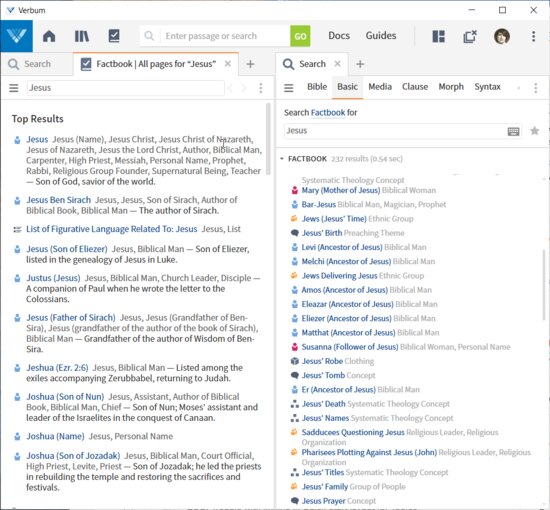Open Justus (Jesus) link
This screenshot has height=510, width=550.
[53, 278]
